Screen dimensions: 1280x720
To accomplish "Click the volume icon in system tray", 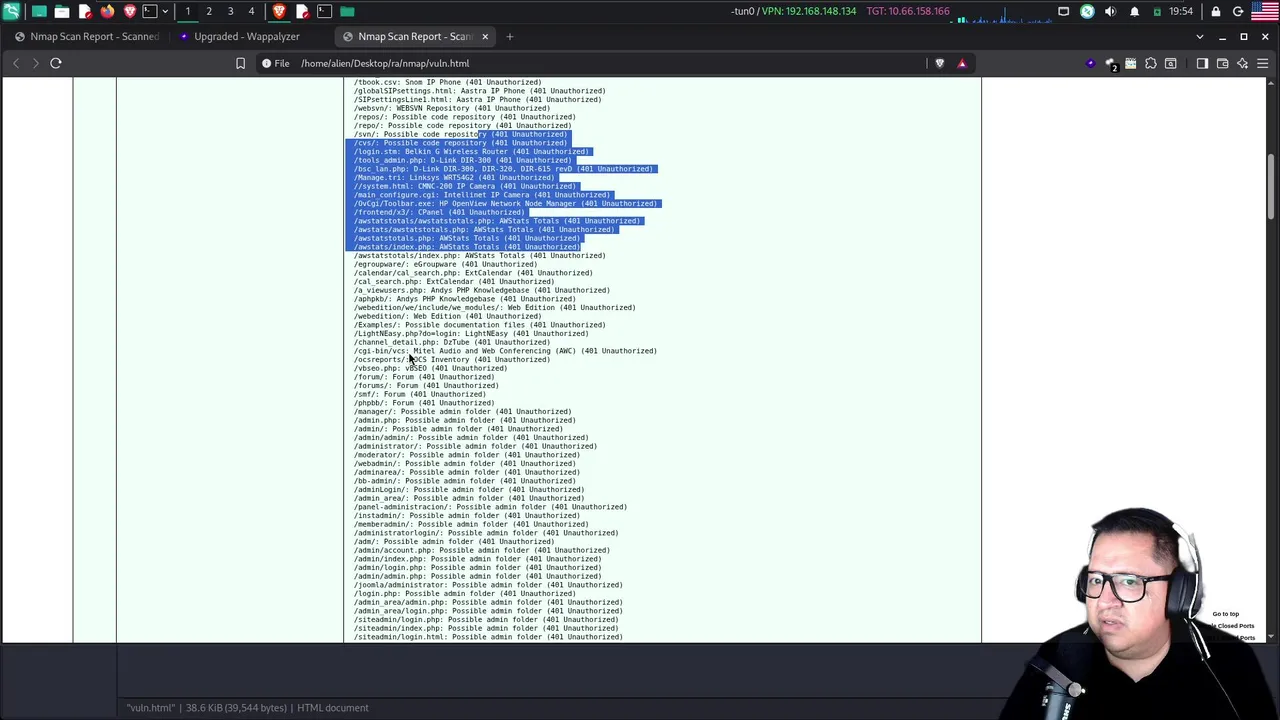I will click(1110, 11).
